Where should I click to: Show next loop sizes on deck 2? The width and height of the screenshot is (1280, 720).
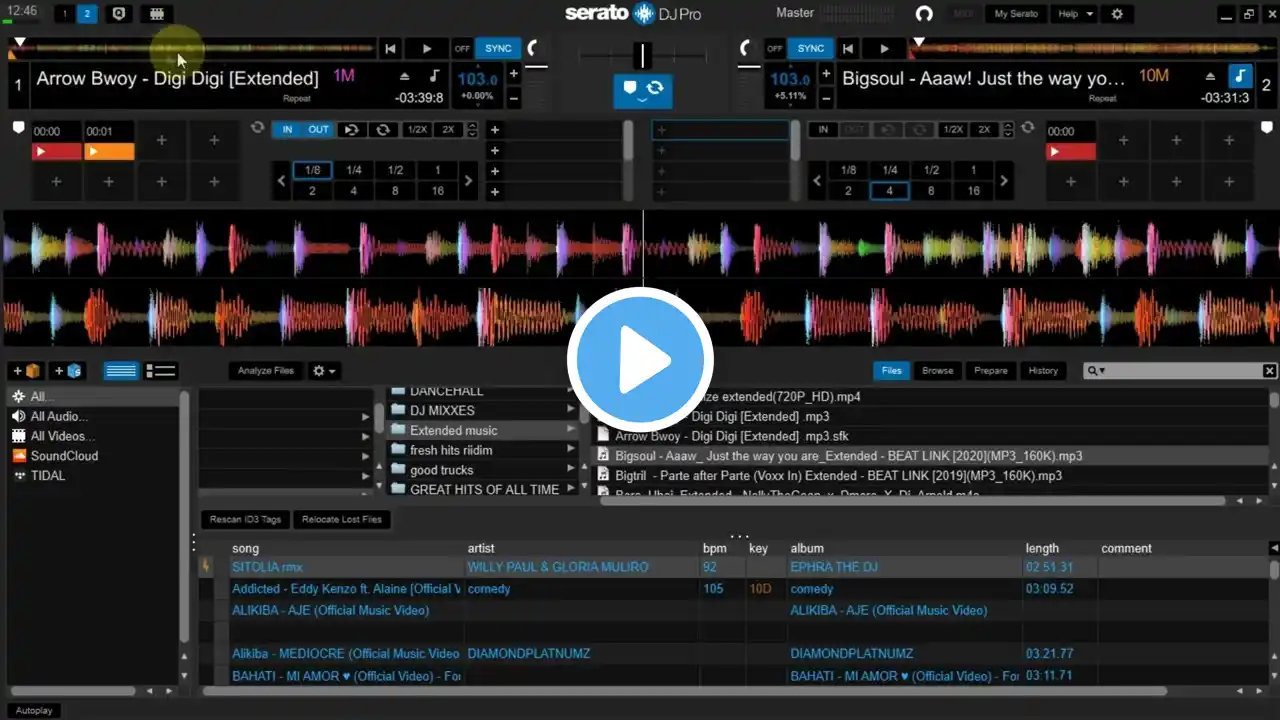coord(1004,181)
